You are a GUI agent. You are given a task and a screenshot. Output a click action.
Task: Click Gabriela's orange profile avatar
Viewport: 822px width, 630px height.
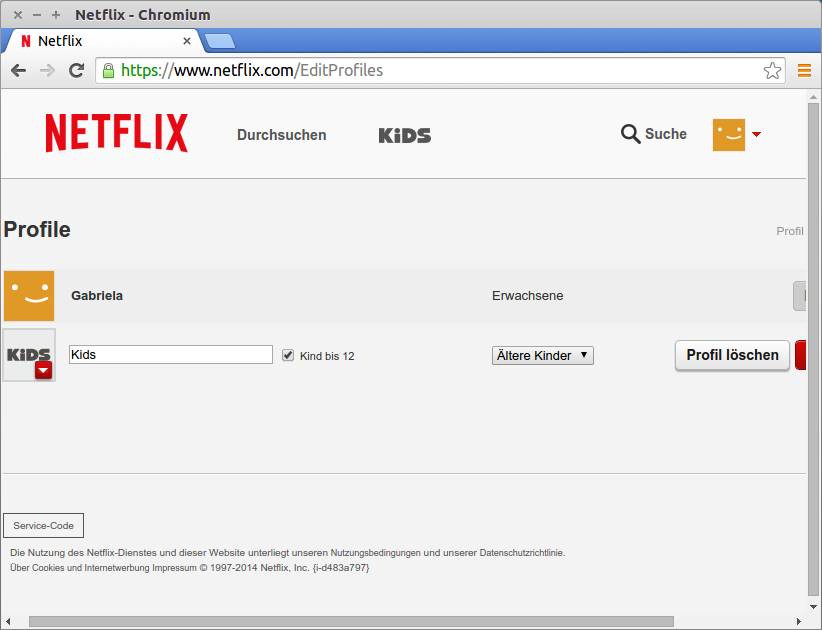29,296
